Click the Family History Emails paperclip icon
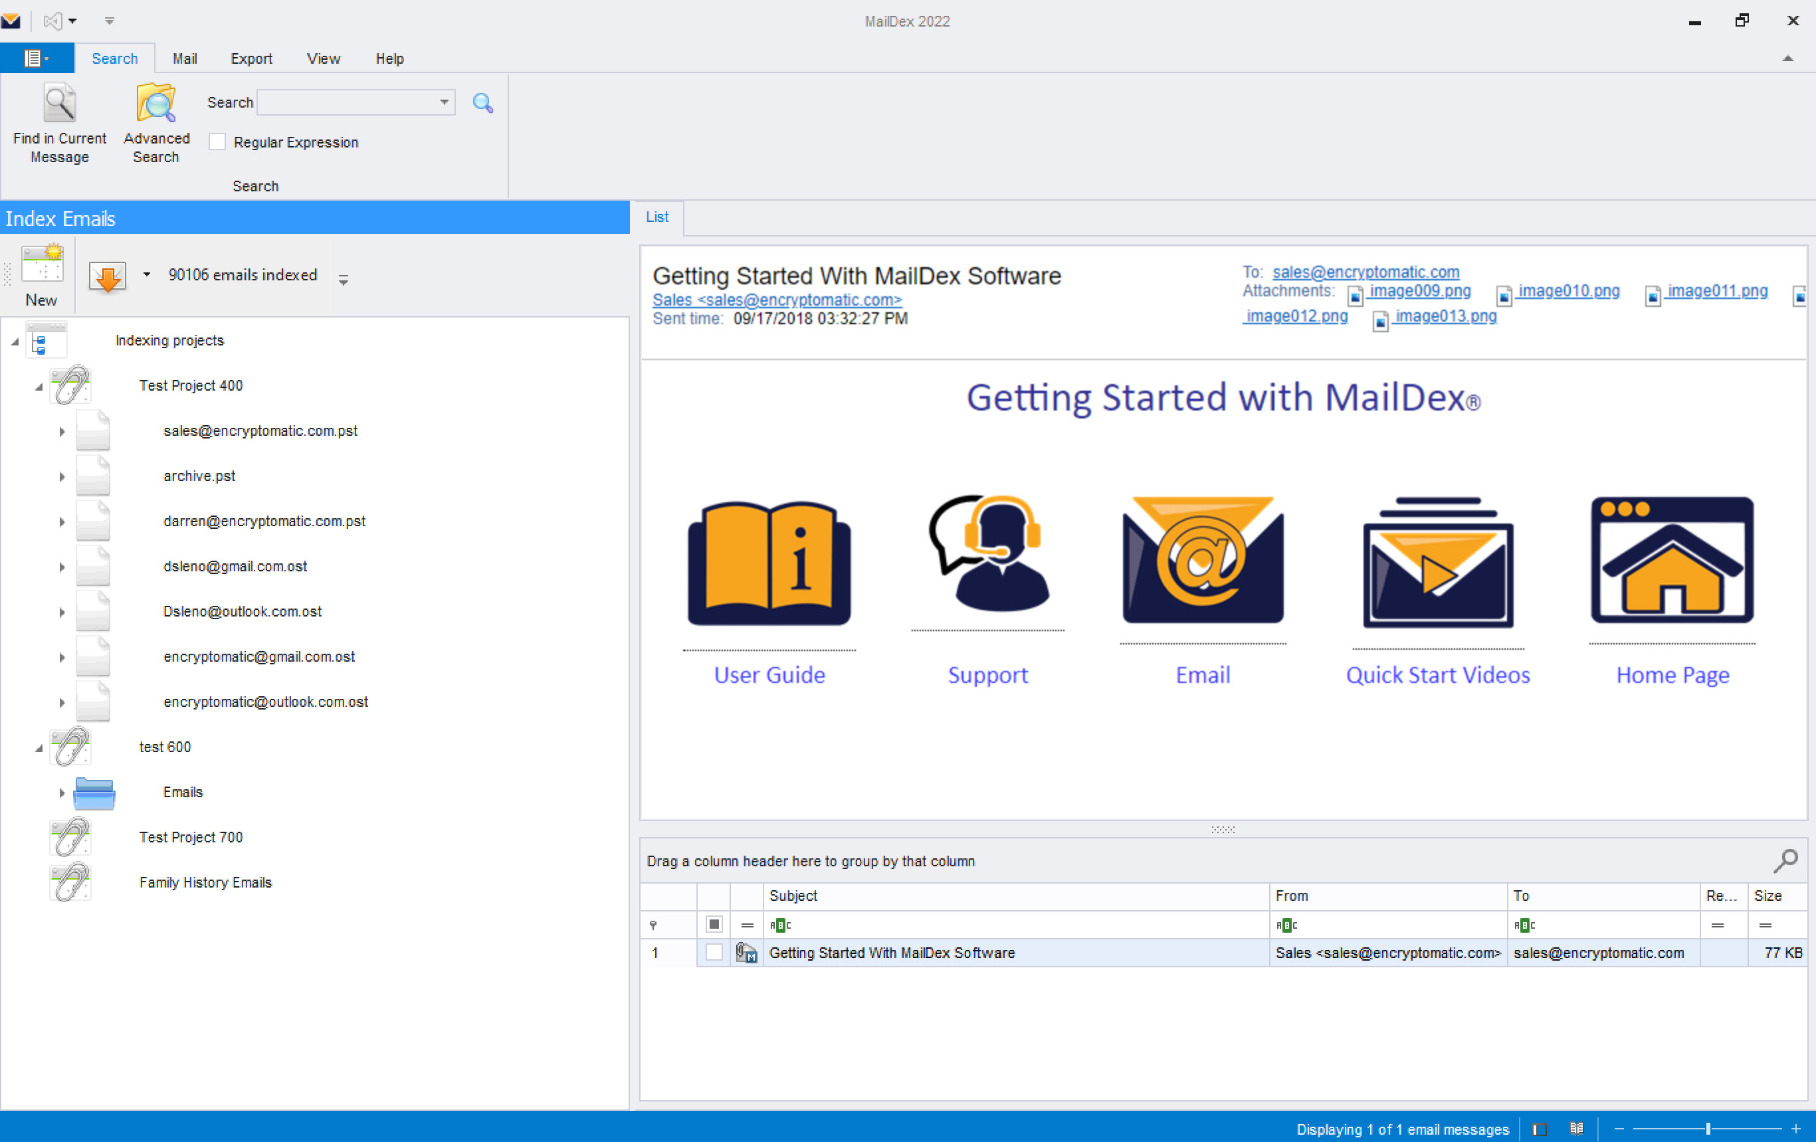This screenshot has width=1816, height=1142. point(71,882)
